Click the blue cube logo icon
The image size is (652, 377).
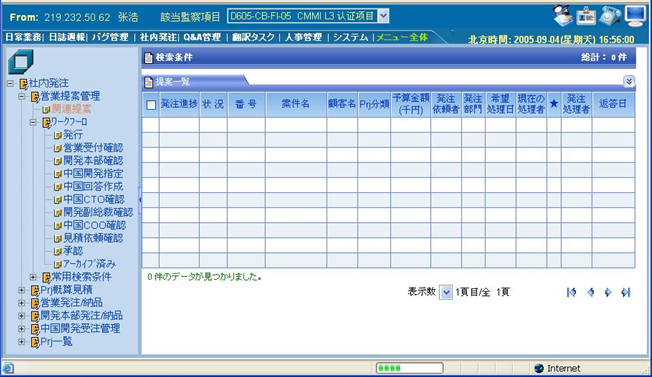(x=20, y=62)
